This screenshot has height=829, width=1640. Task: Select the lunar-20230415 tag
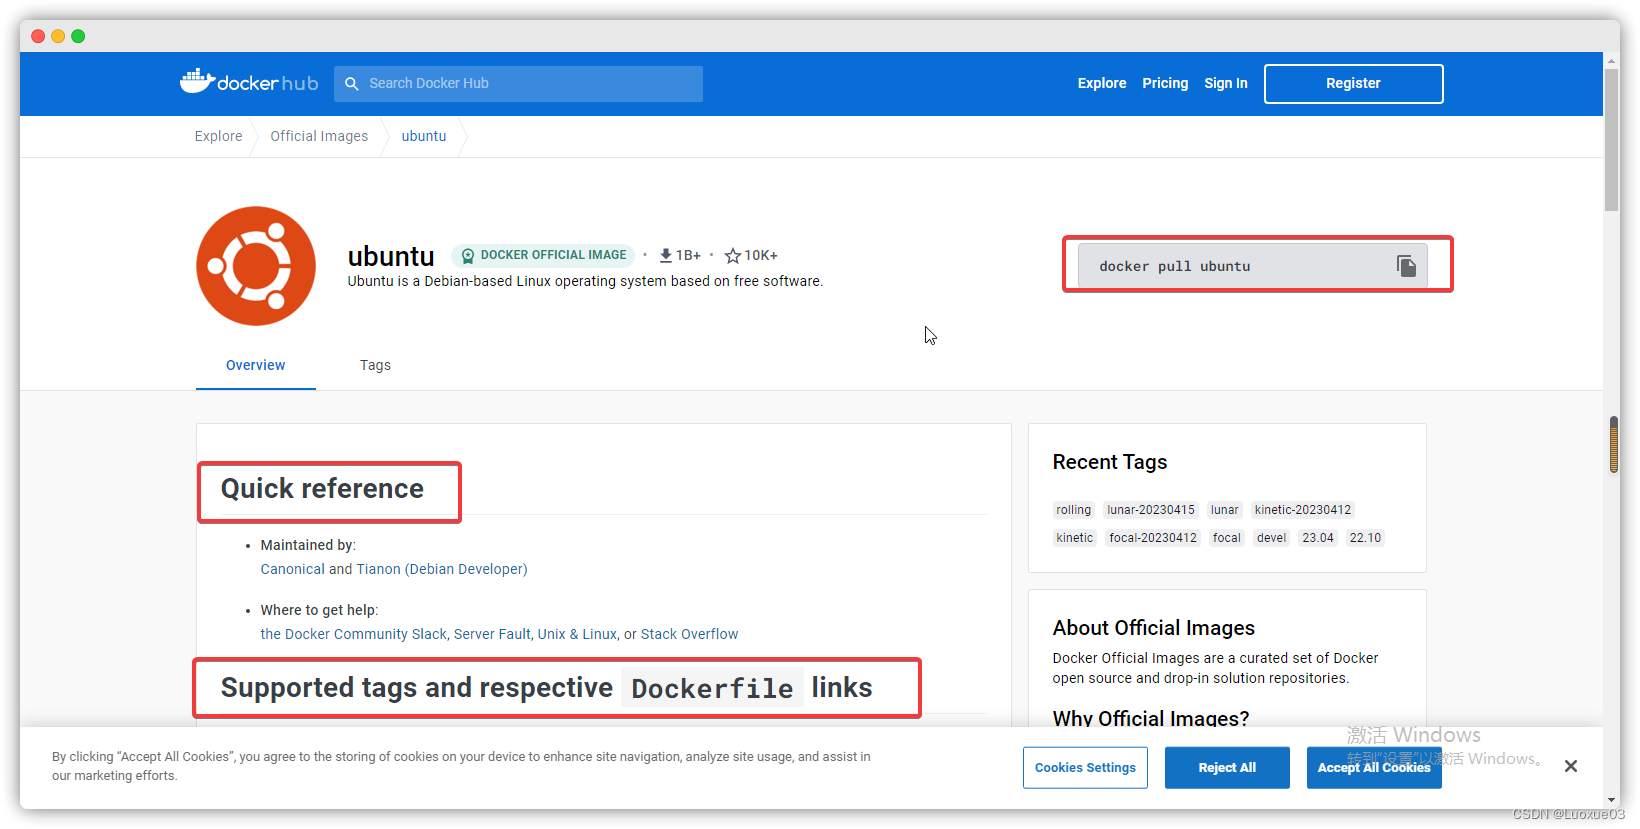tap(1151, 510)
